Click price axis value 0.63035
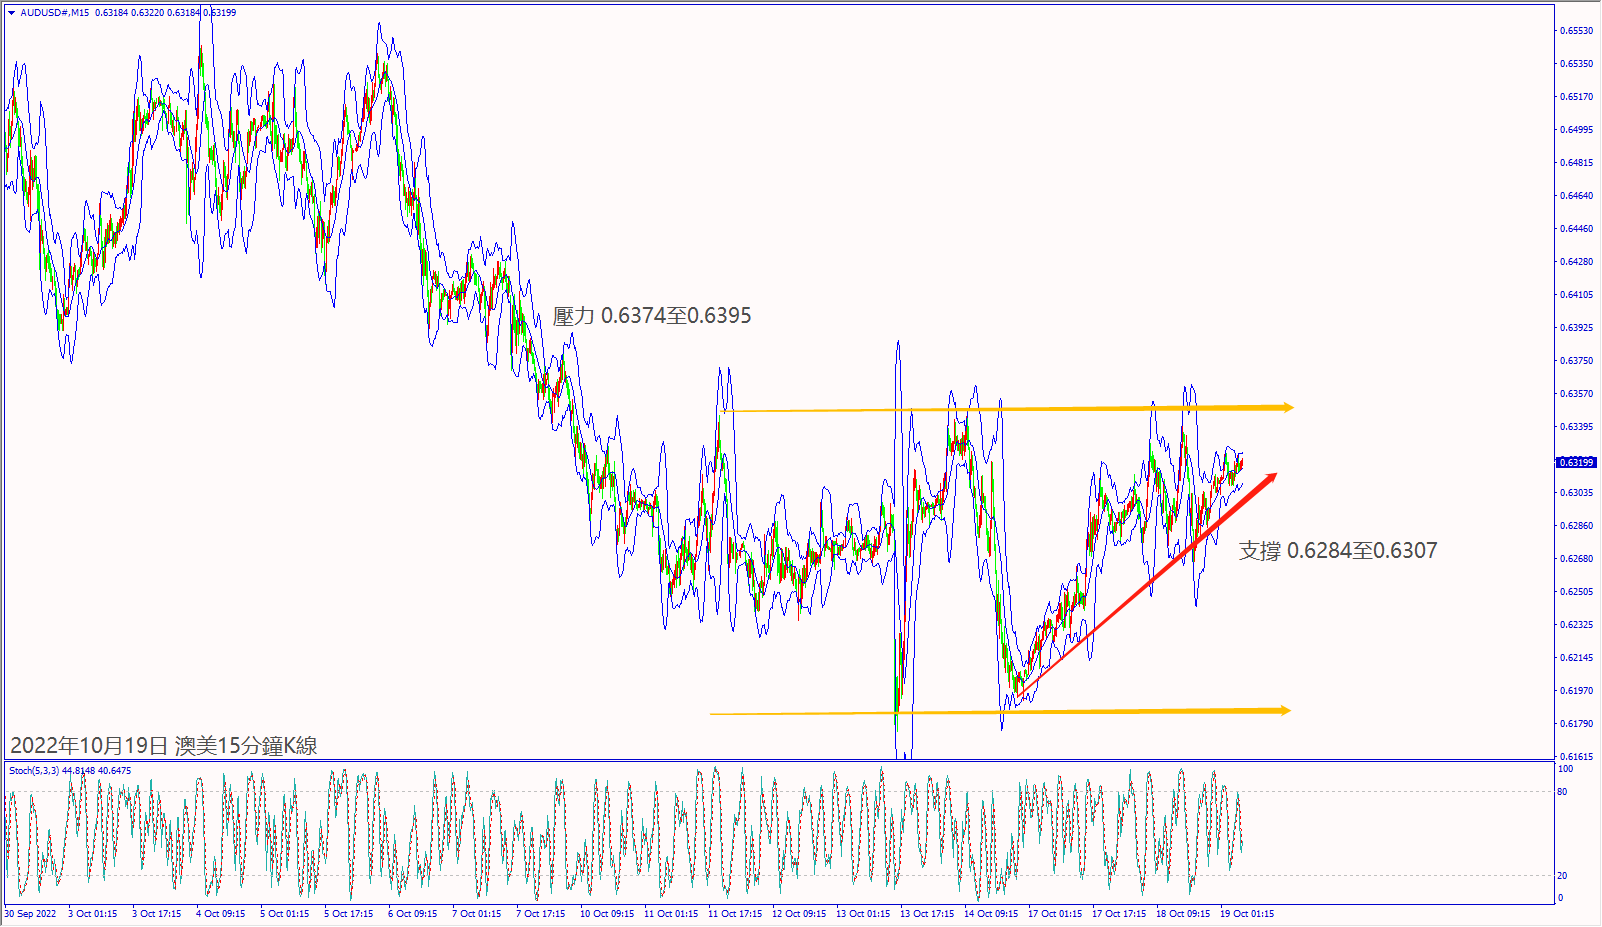Screen dimensions: 1602x927 coord(1577,493)
